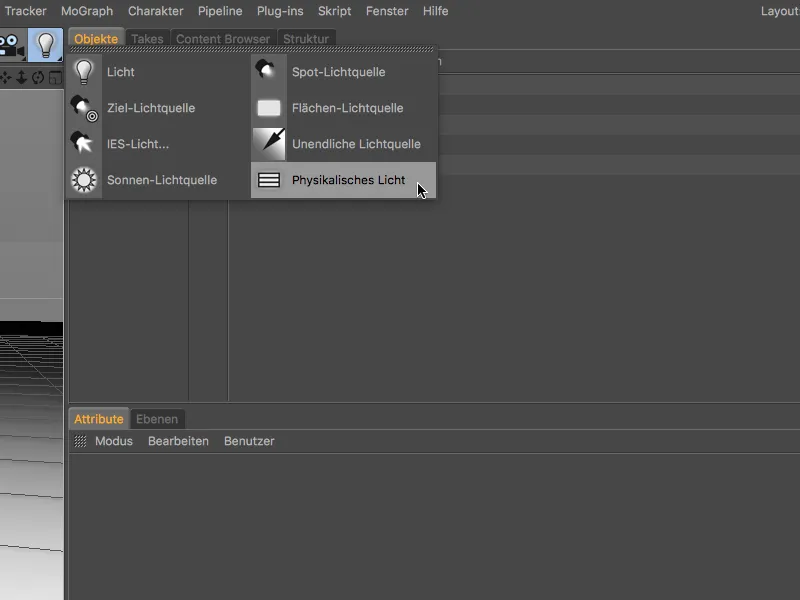Screen dimensions: 800x600
Task: Select Physikalisches Licht in the light palette
Action: coord(347,180)
